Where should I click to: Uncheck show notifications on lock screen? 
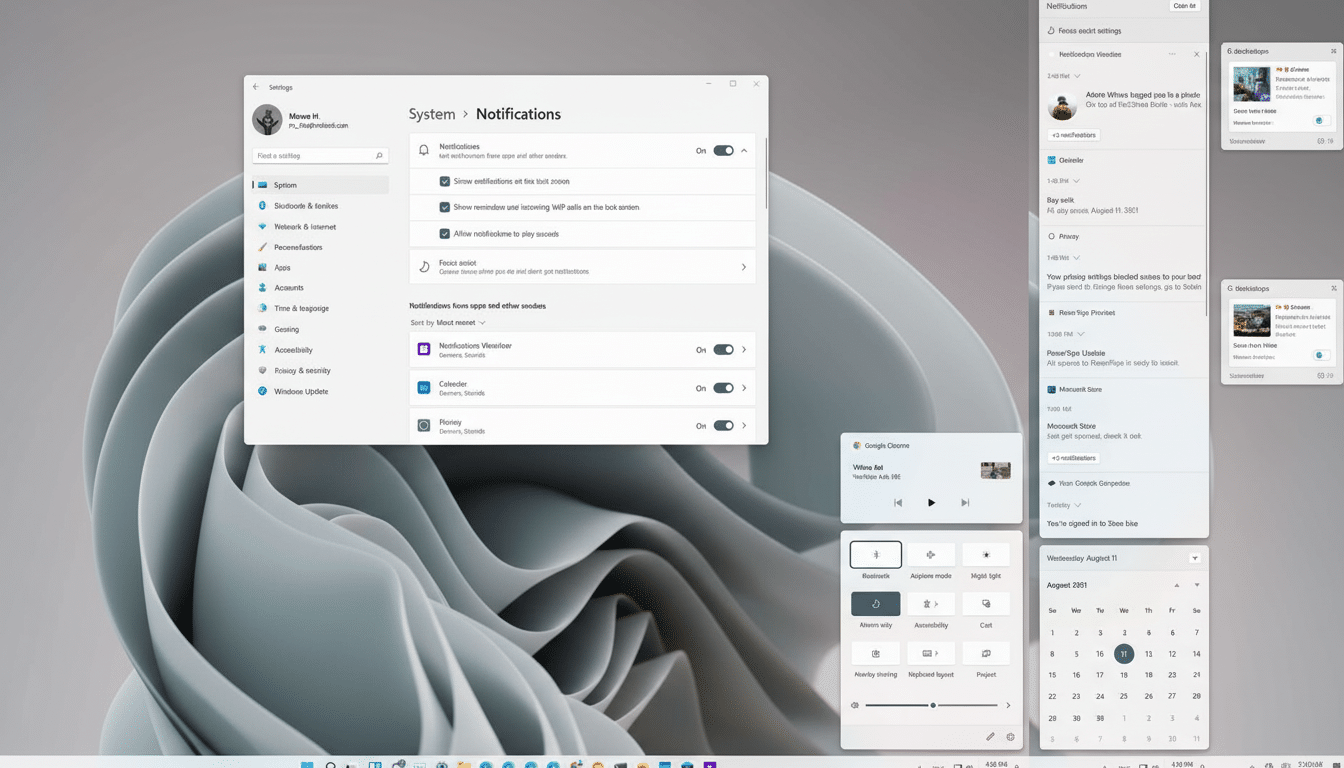tap(444, 180)
